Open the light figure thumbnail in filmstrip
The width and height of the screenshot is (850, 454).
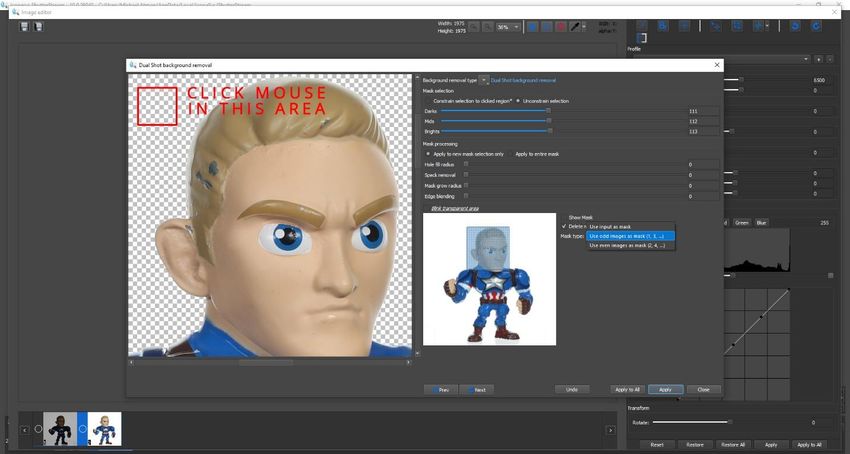(x=105, y=429)
